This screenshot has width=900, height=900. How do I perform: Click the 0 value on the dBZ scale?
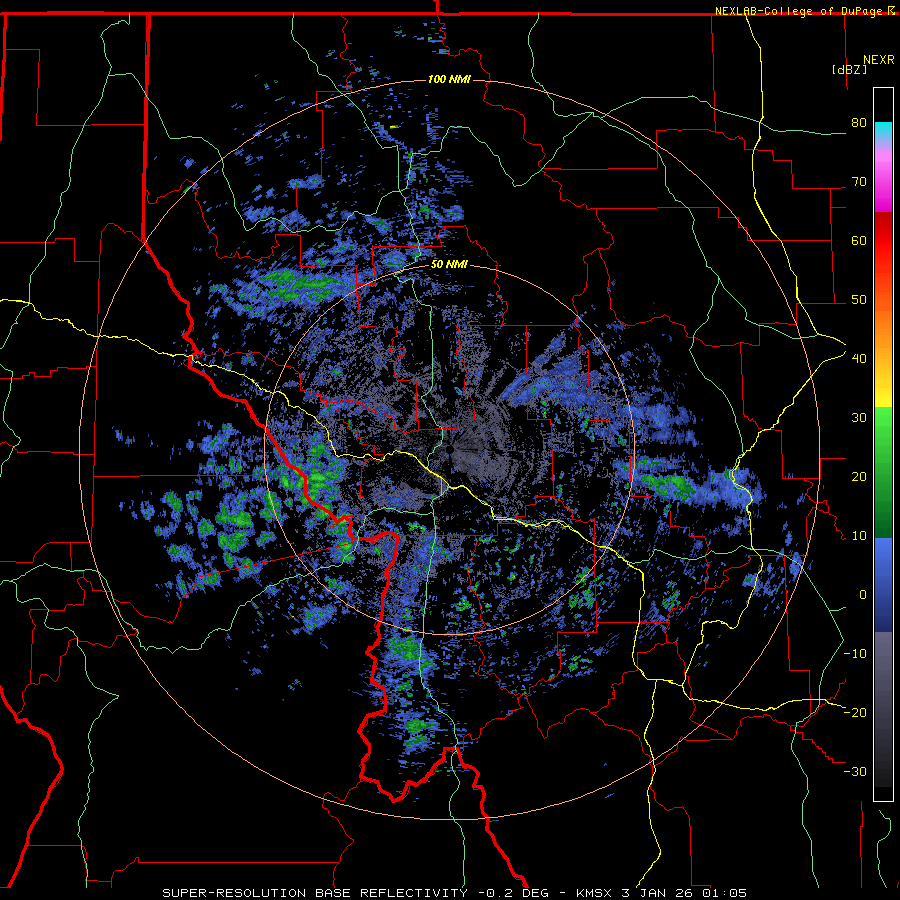(863, 595)
